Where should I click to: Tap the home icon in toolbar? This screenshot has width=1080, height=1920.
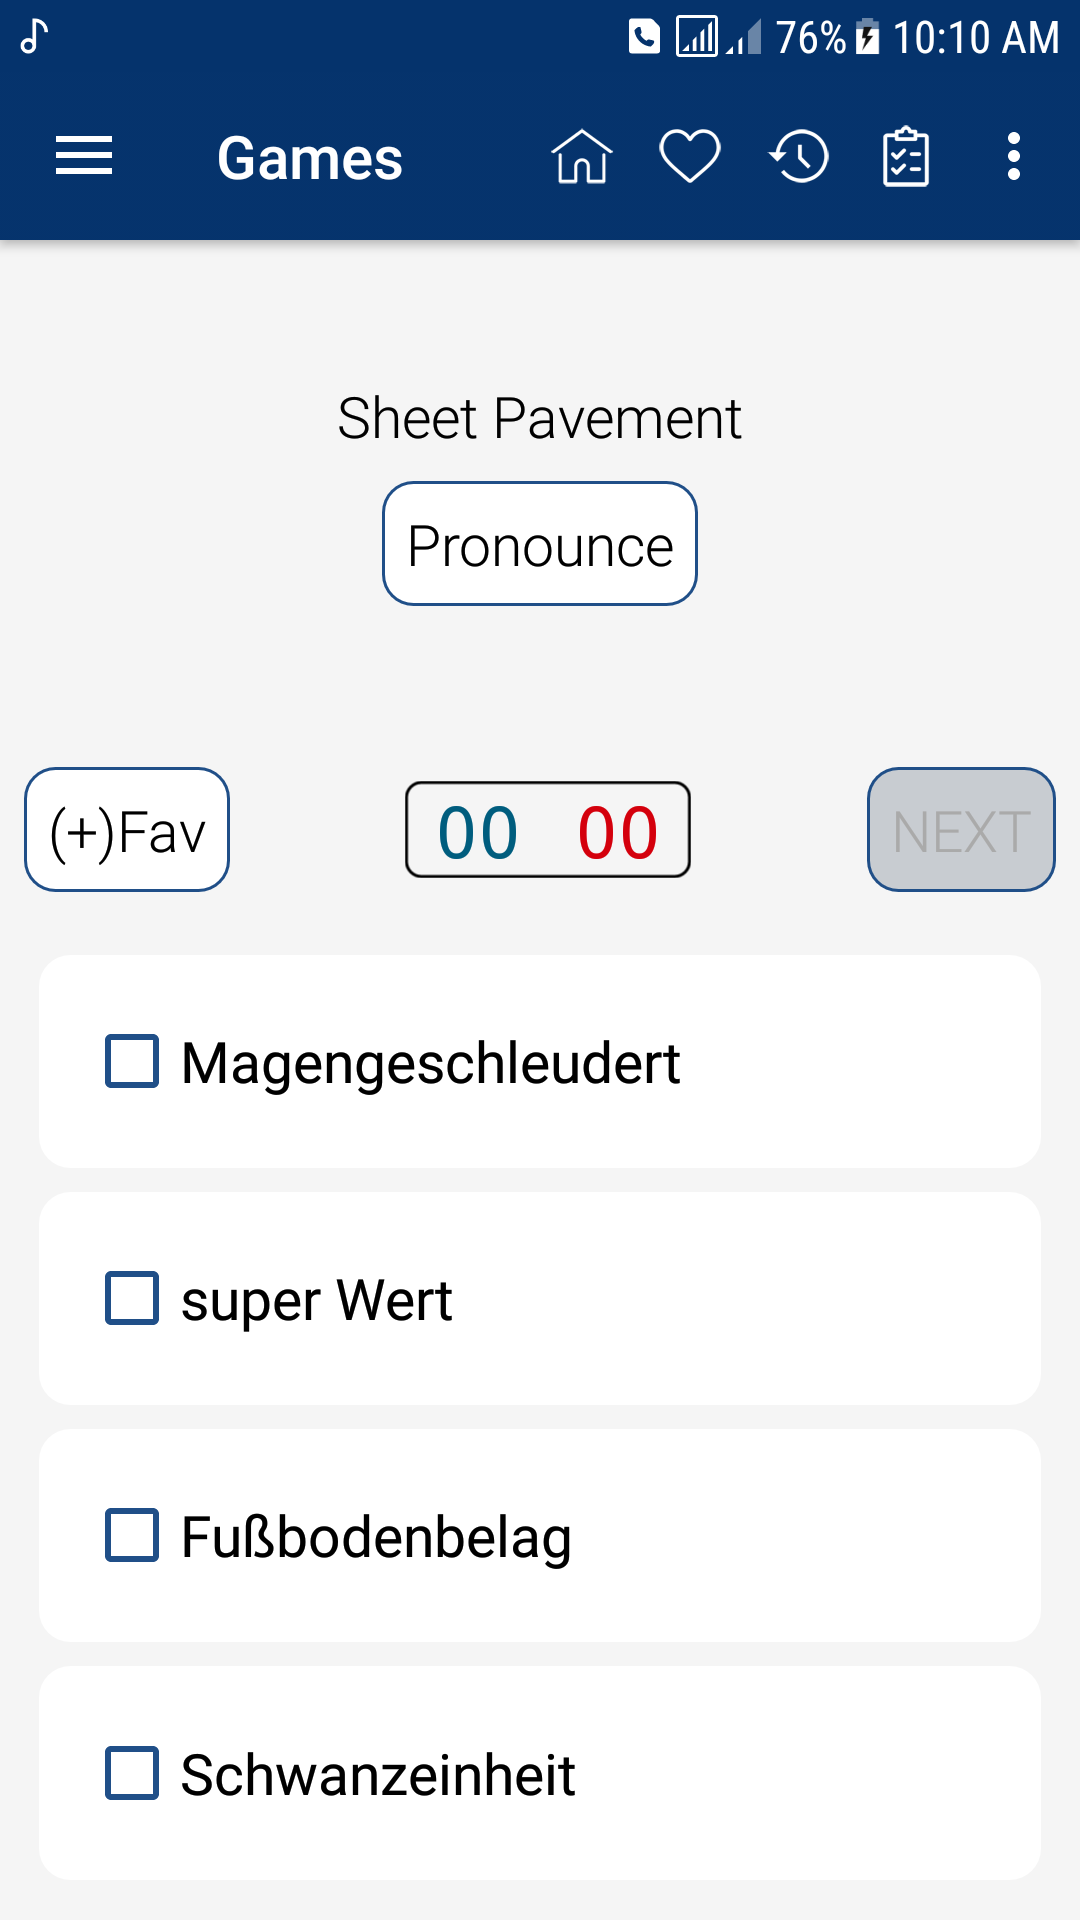(582, 157)
